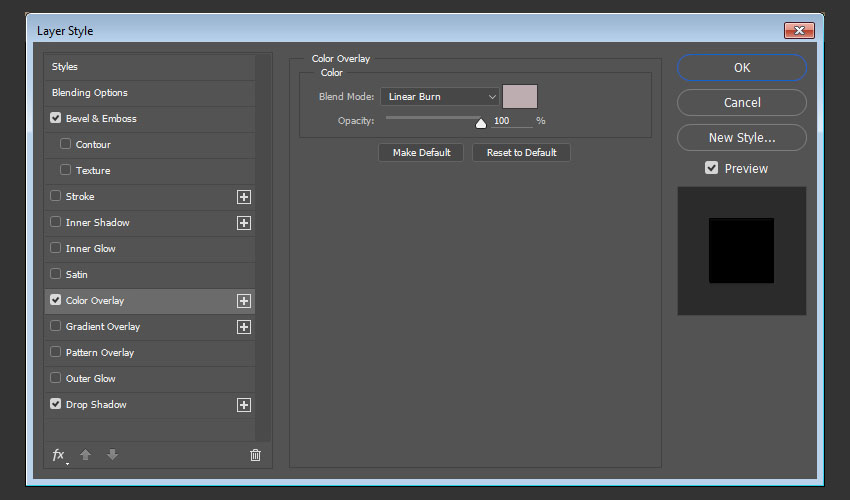Screen dimensions: 850x500
Task: Click the trash delete effect icon
Action: tap(255, 455)
